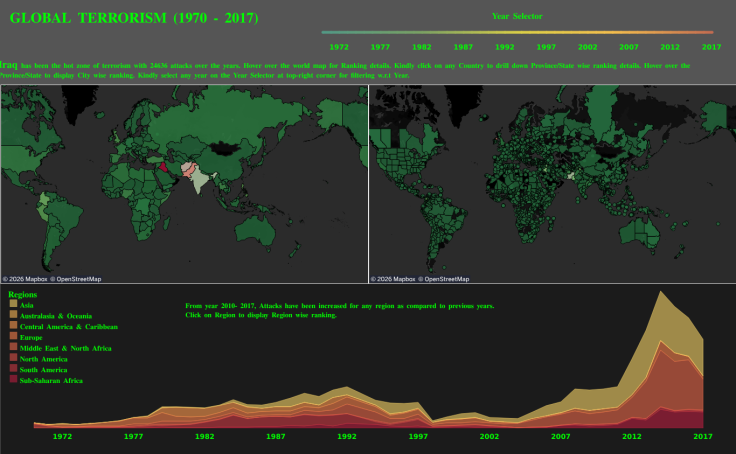The height and width of the screenshot is (454, 736).
Task: Choose 2017 on the Year Selector
Action: (711, 46)
